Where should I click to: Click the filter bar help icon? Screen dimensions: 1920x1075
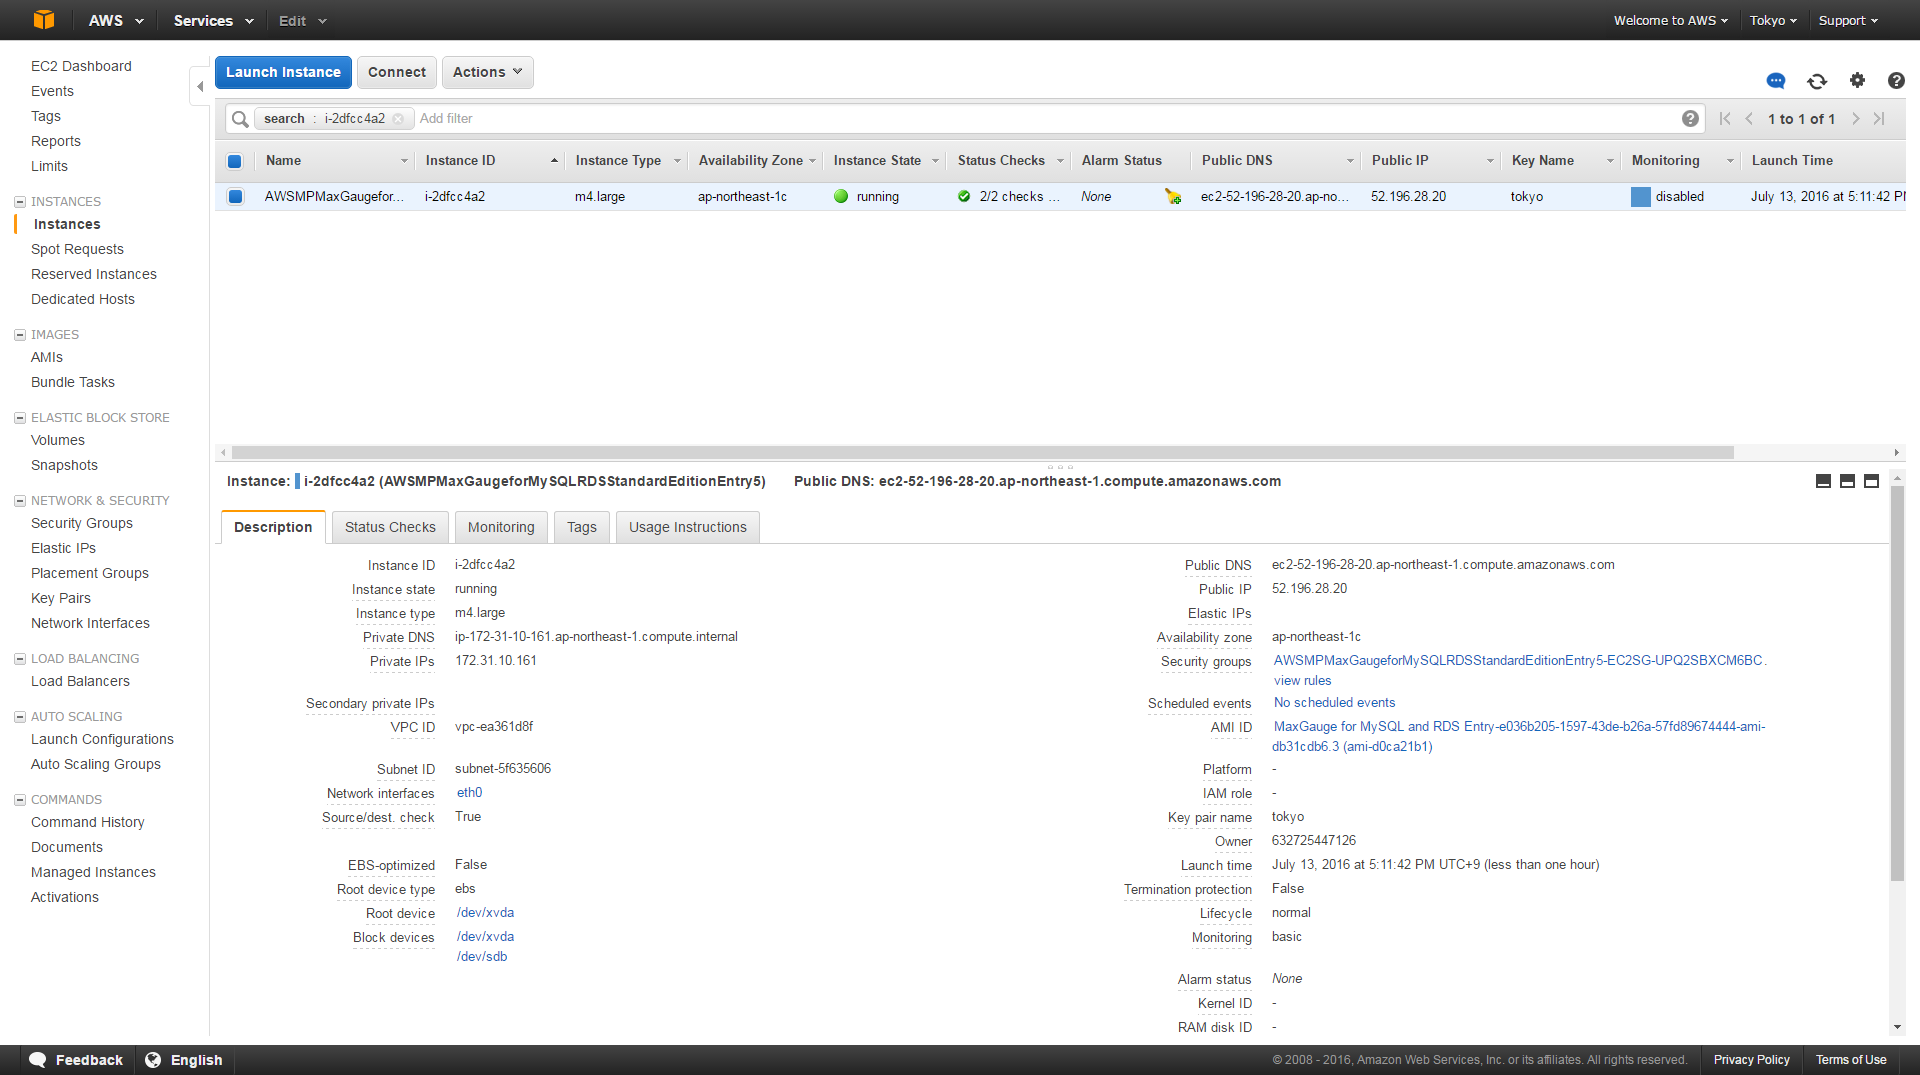click(1690, 119)
